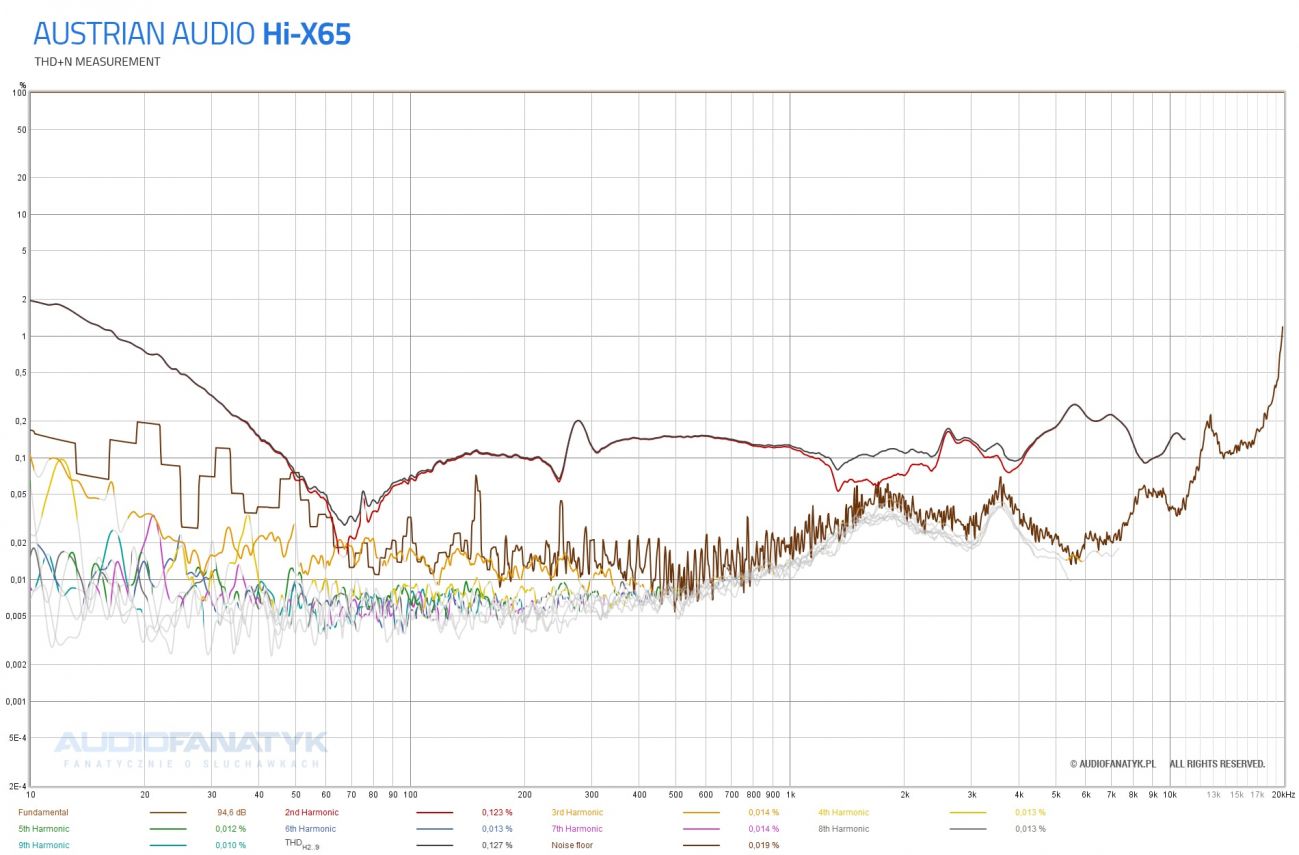Click the '0,127 %' THD value

click(x=497, y=845)
